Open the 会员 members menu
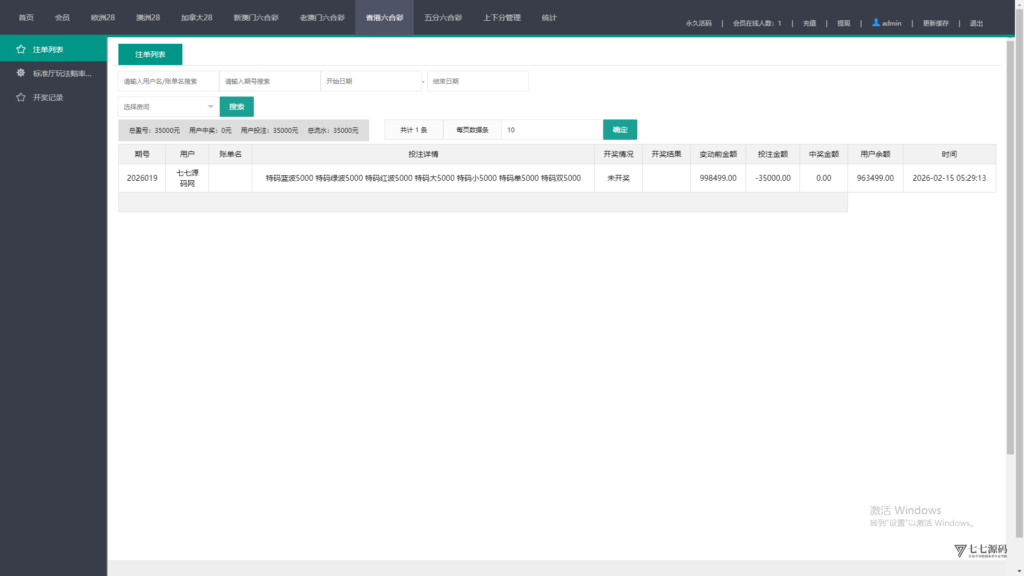The image size is (1024, 576). click(62, 18)
